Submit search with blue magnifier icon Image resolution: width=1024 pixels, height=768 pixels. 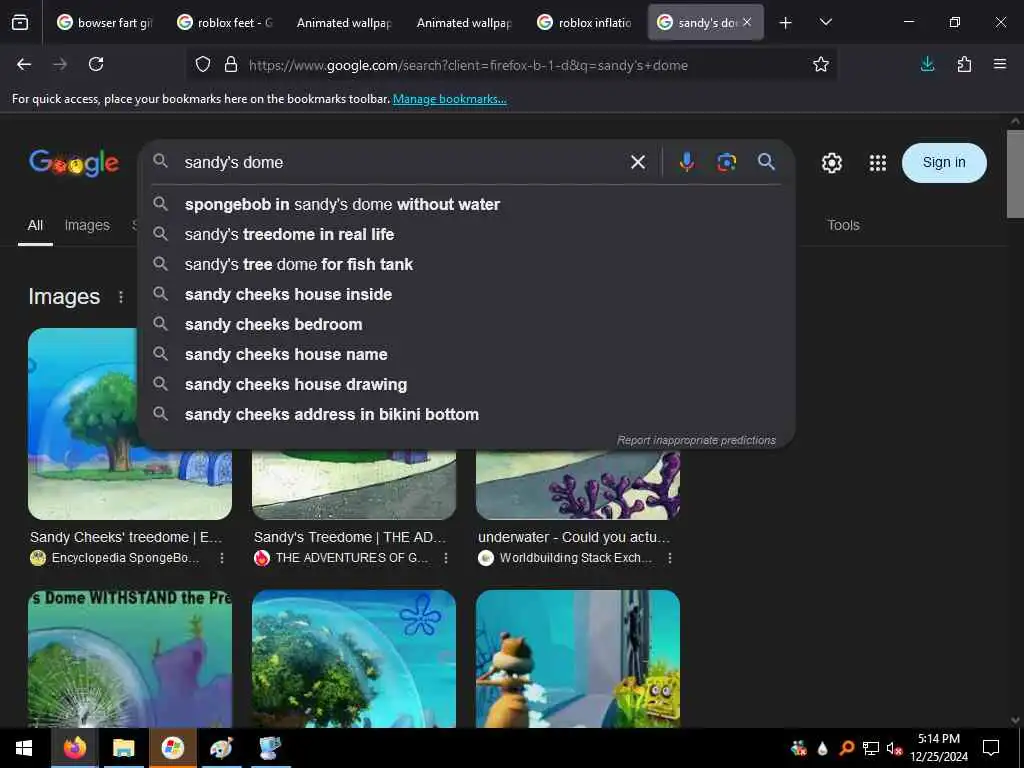(x=767, y=162)
